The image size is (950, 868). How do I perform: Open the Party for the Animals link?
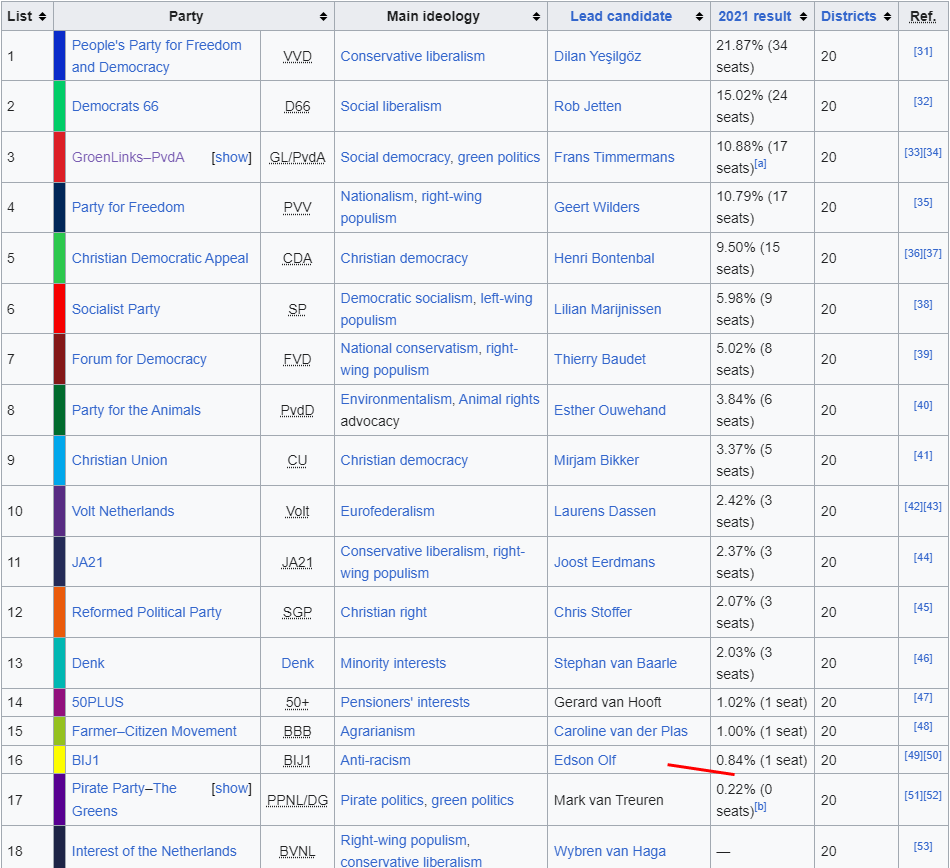pyautogui.click(x=136, y=411)
